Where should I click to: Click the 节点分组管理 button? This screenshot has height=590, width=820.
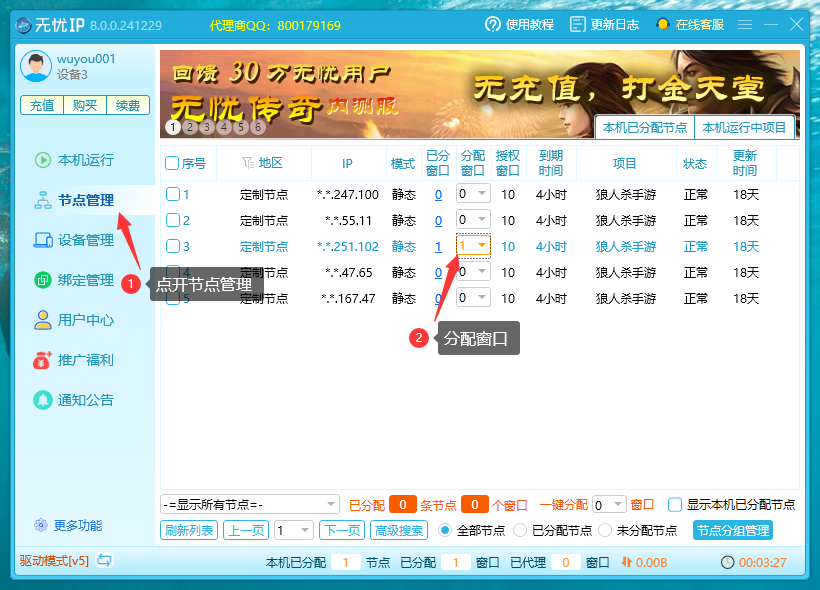coord(733,530)
